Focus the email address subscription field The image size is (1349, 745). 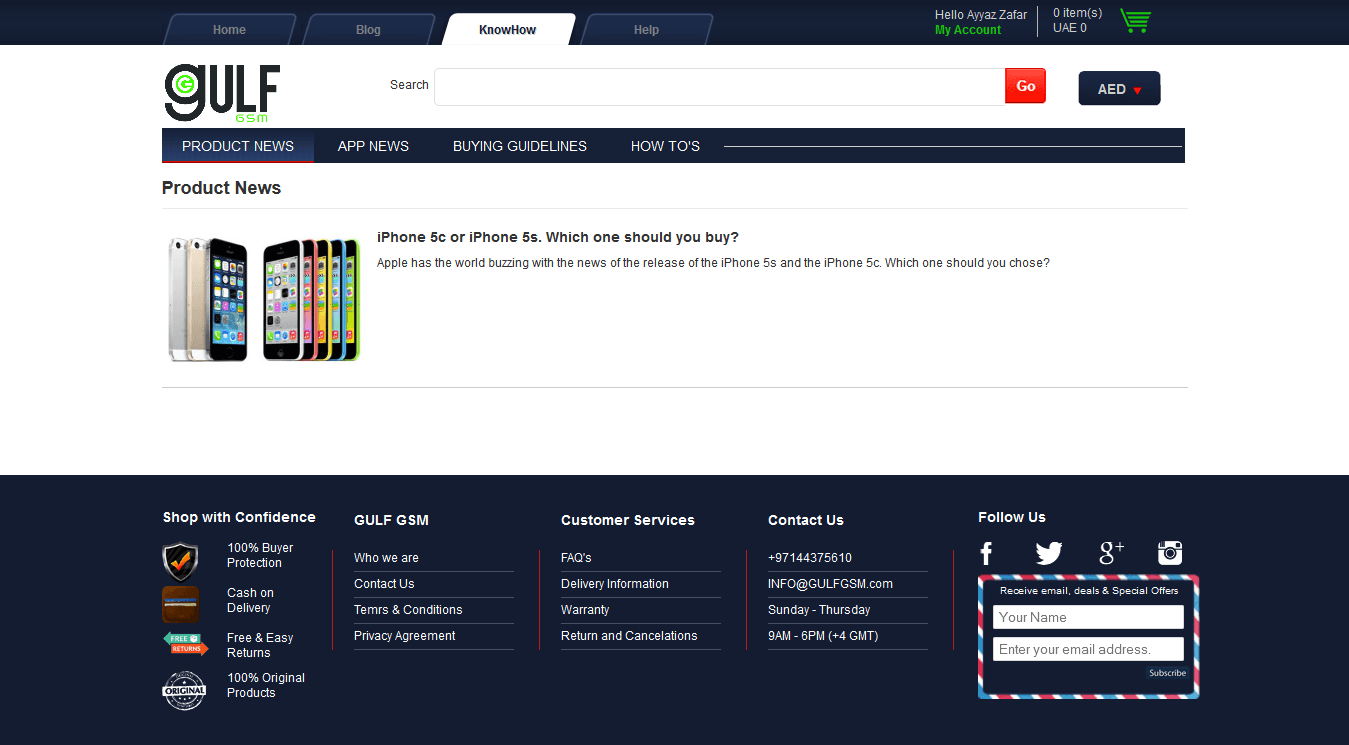pyautogui.click(x=1088, y=649)
